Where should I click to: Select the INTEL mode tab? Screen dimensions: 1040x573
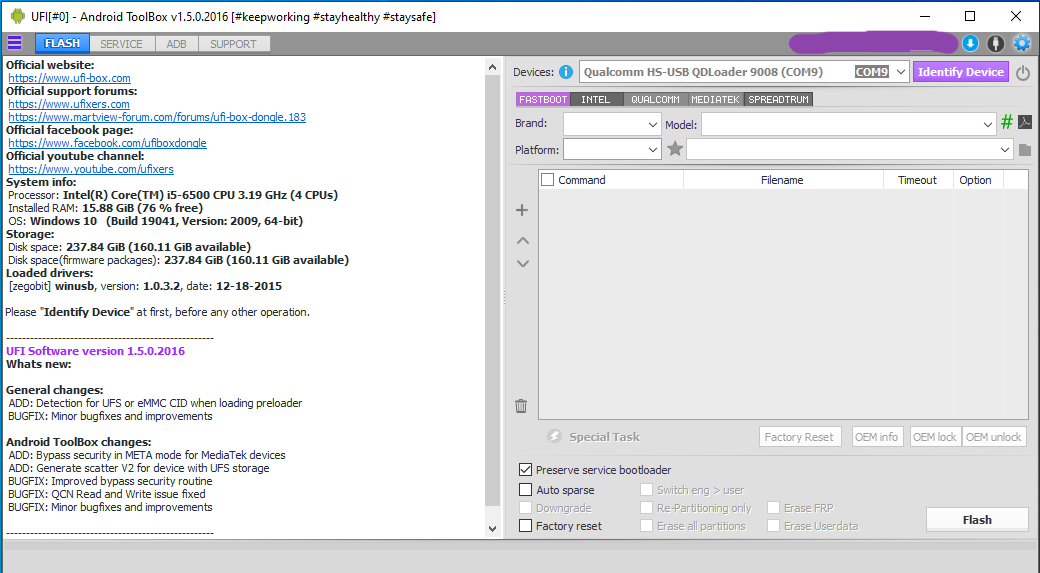click(x=596, y=99)
